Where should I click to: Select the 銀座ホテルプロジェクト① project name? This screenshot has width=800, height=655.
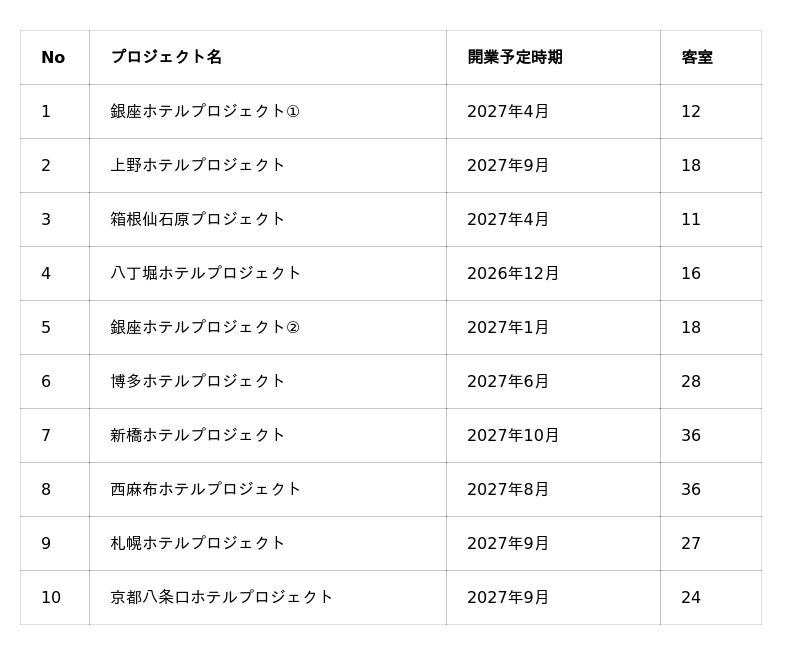click(205, 111)
